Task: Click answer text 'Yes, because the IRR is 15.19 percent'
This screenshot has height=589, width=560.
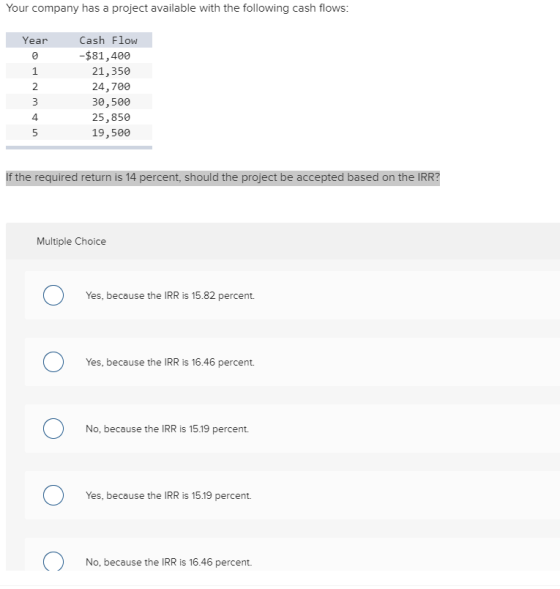Action: tap(168, 495)
